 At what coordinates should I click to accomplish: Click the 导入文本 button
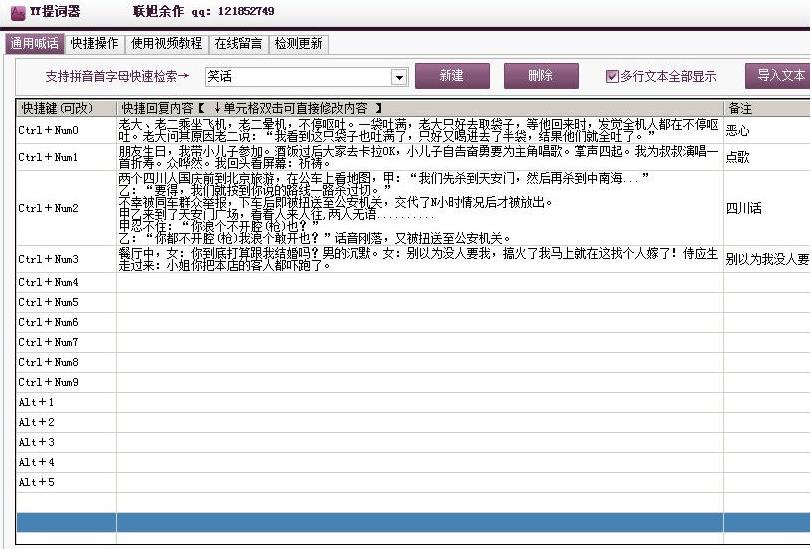point(778,76)
